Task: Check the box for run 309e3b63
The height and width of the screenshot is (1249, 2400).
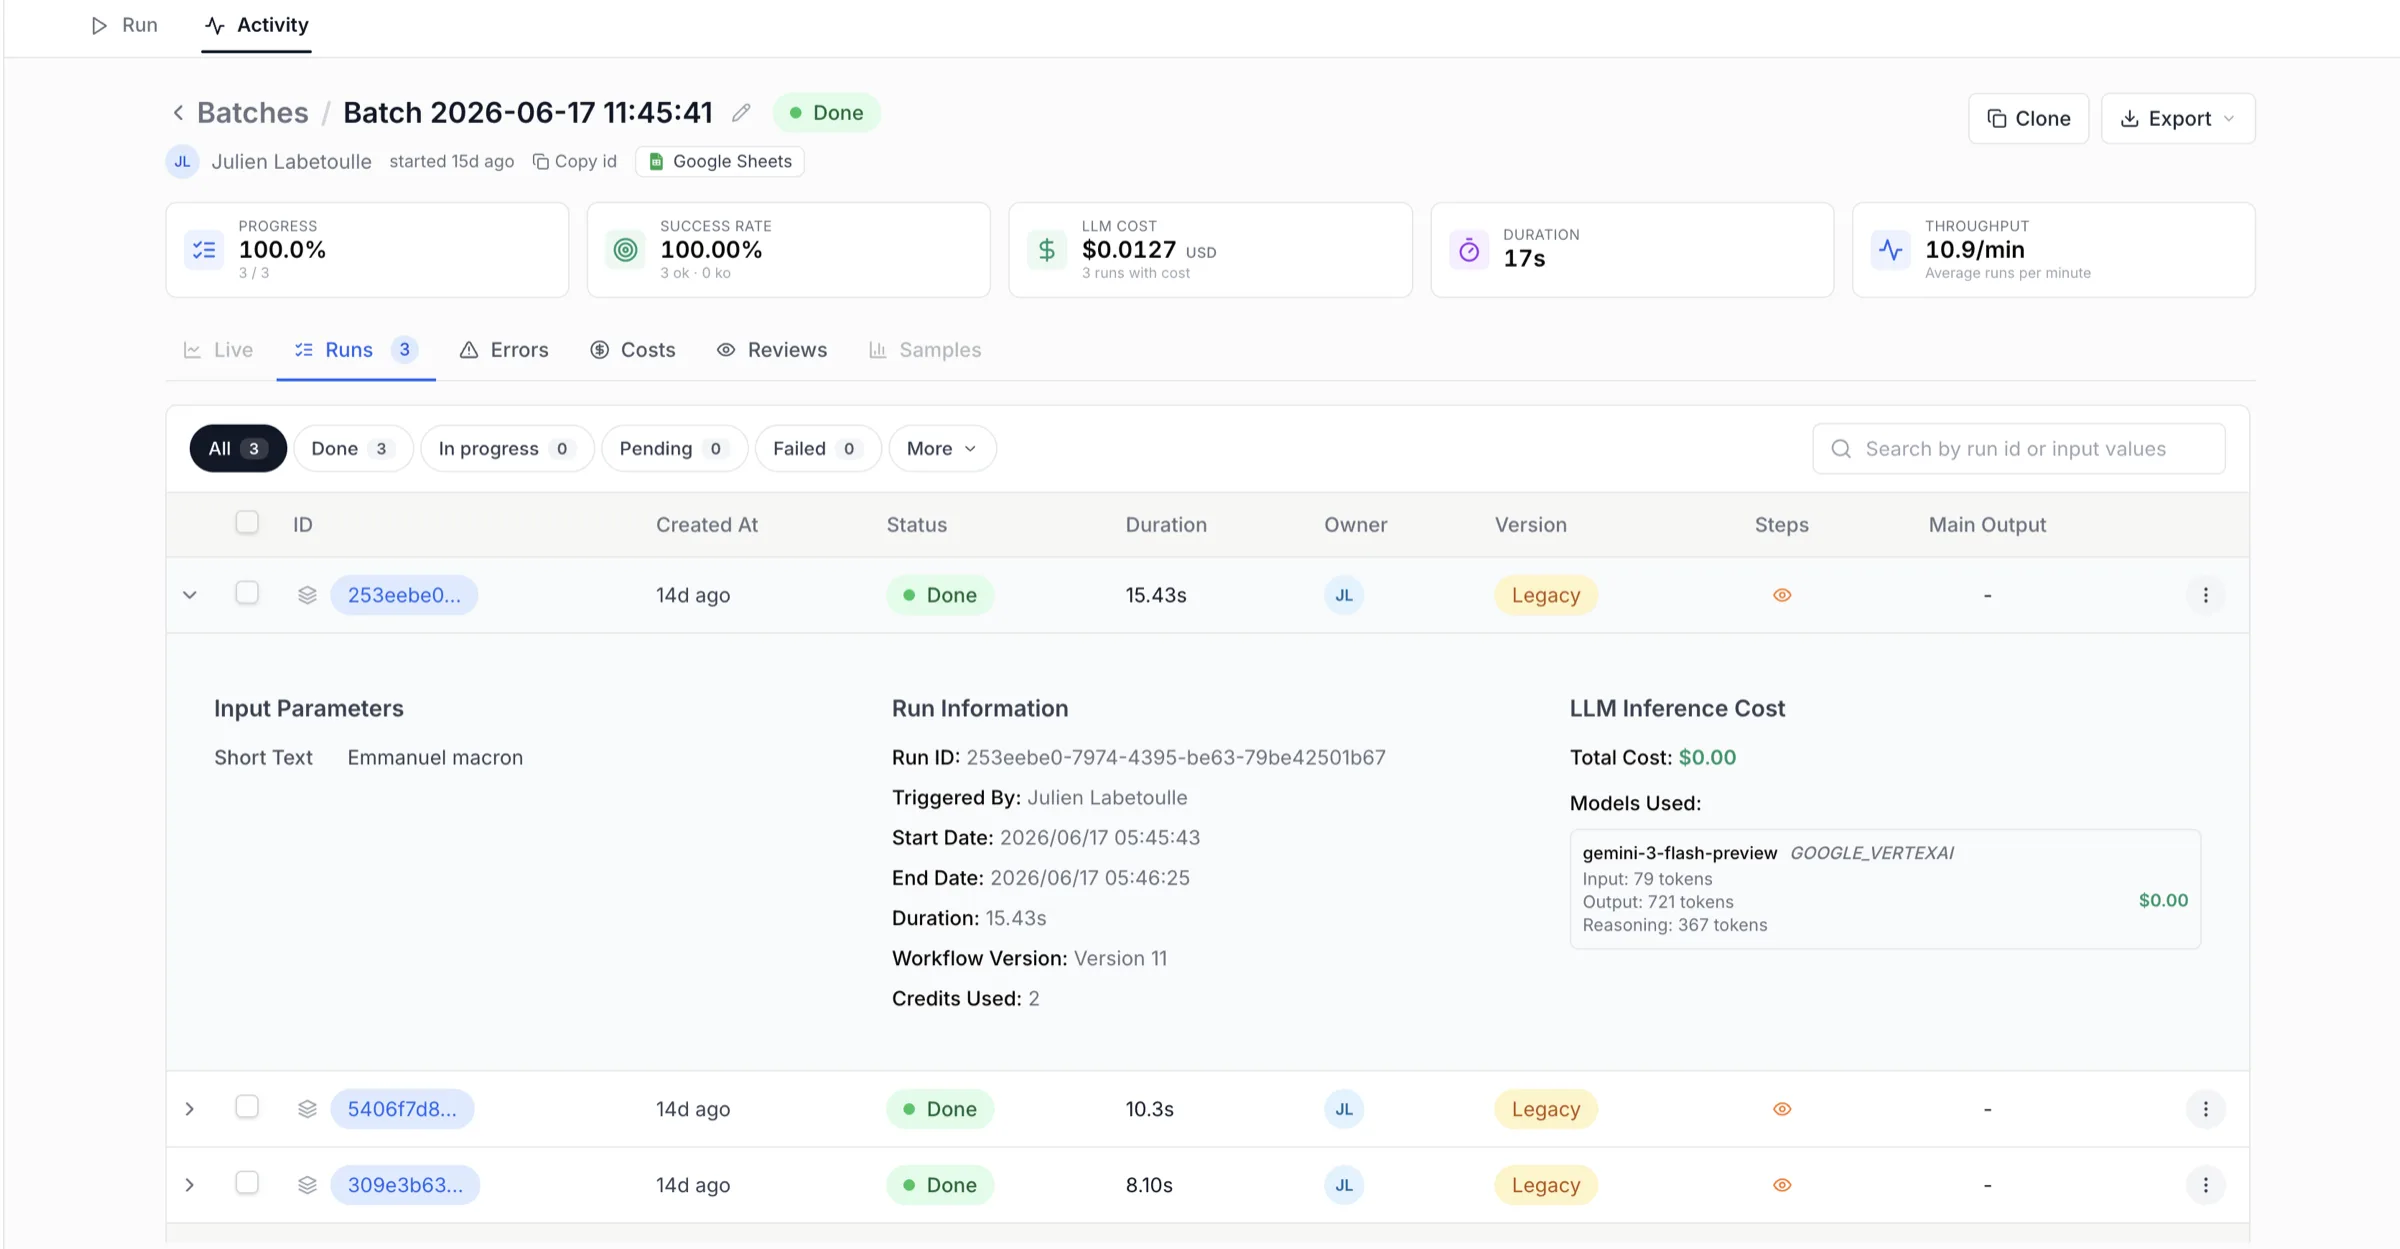Action: (247, 1183)
